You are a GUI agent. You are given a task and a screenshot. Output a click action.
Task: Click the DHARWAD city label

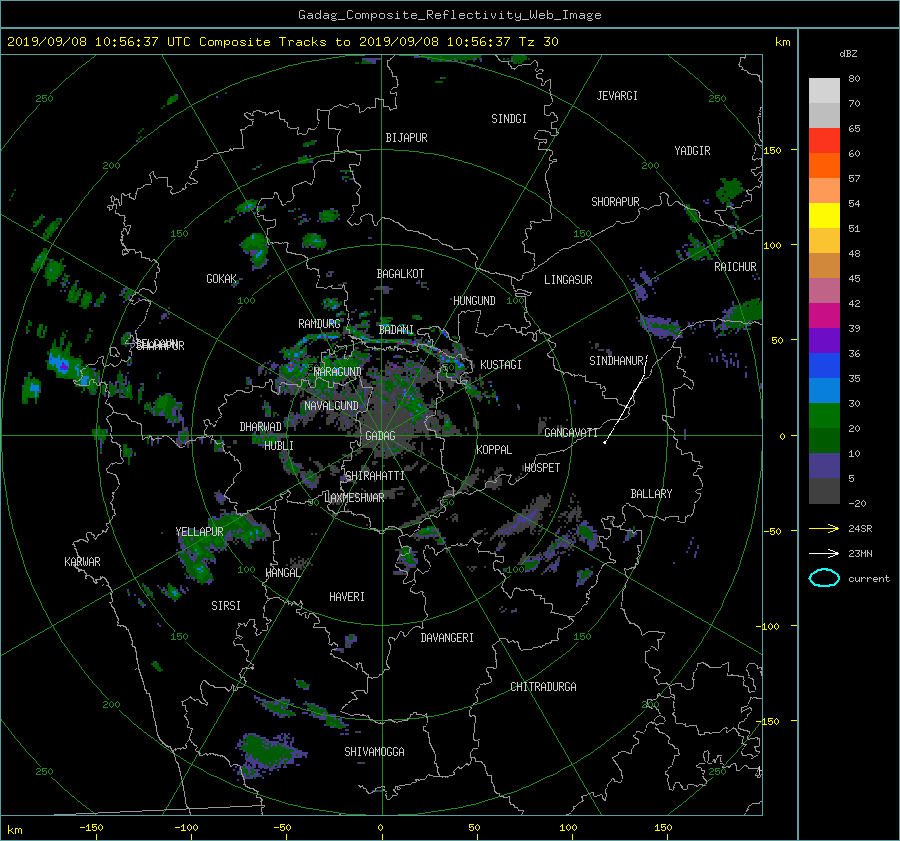[261, 427]
